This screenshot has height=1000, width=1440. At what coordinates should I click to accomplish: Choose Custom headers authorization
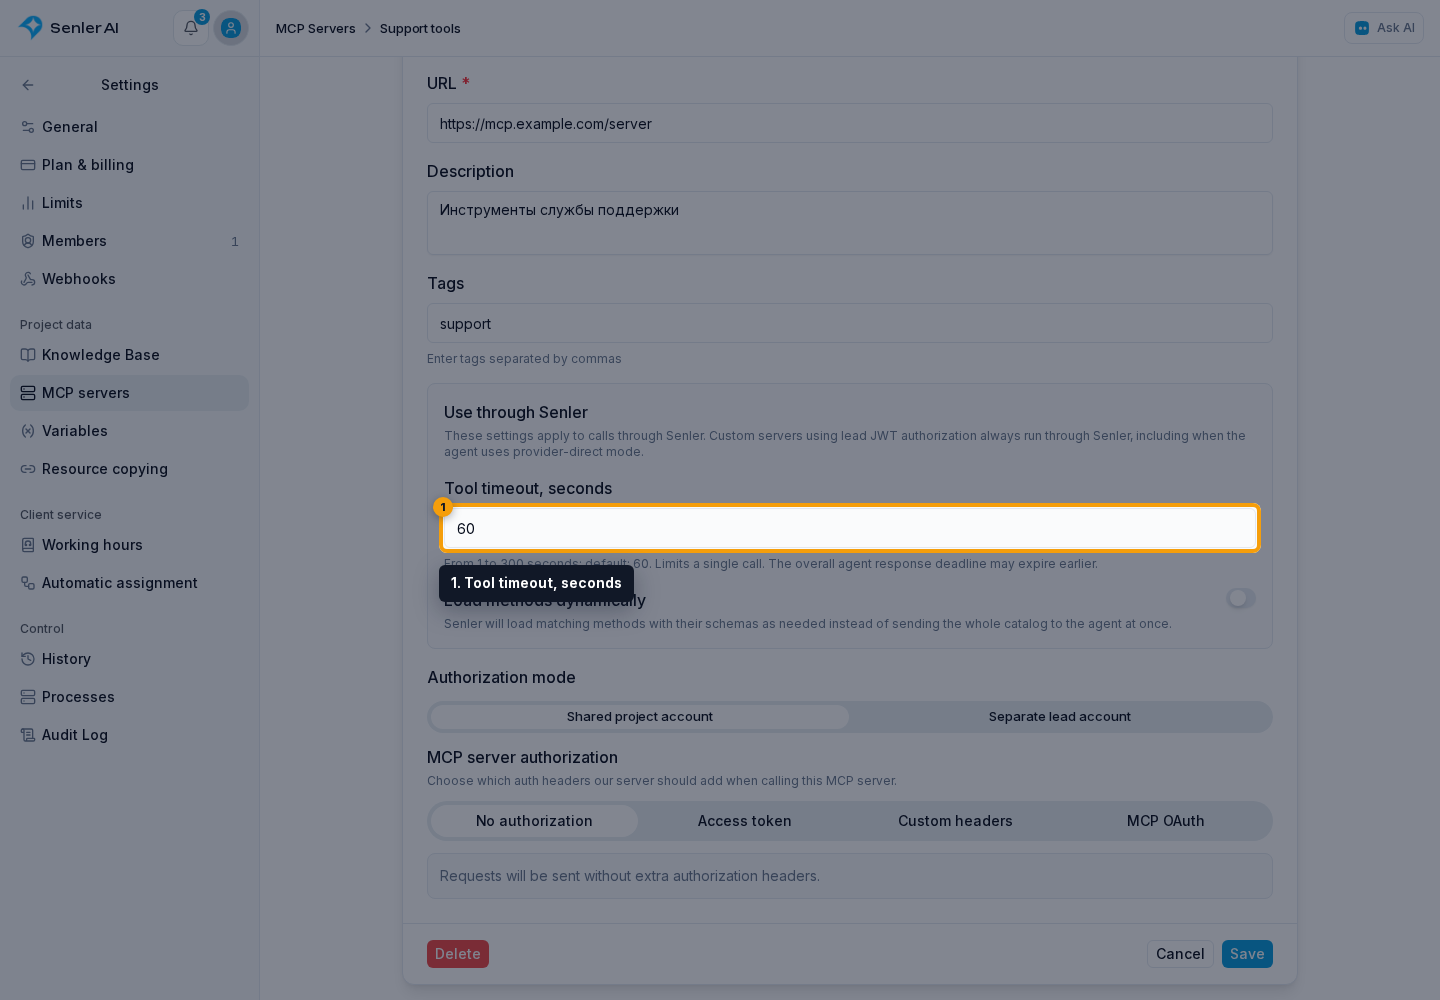click(955, 821)
